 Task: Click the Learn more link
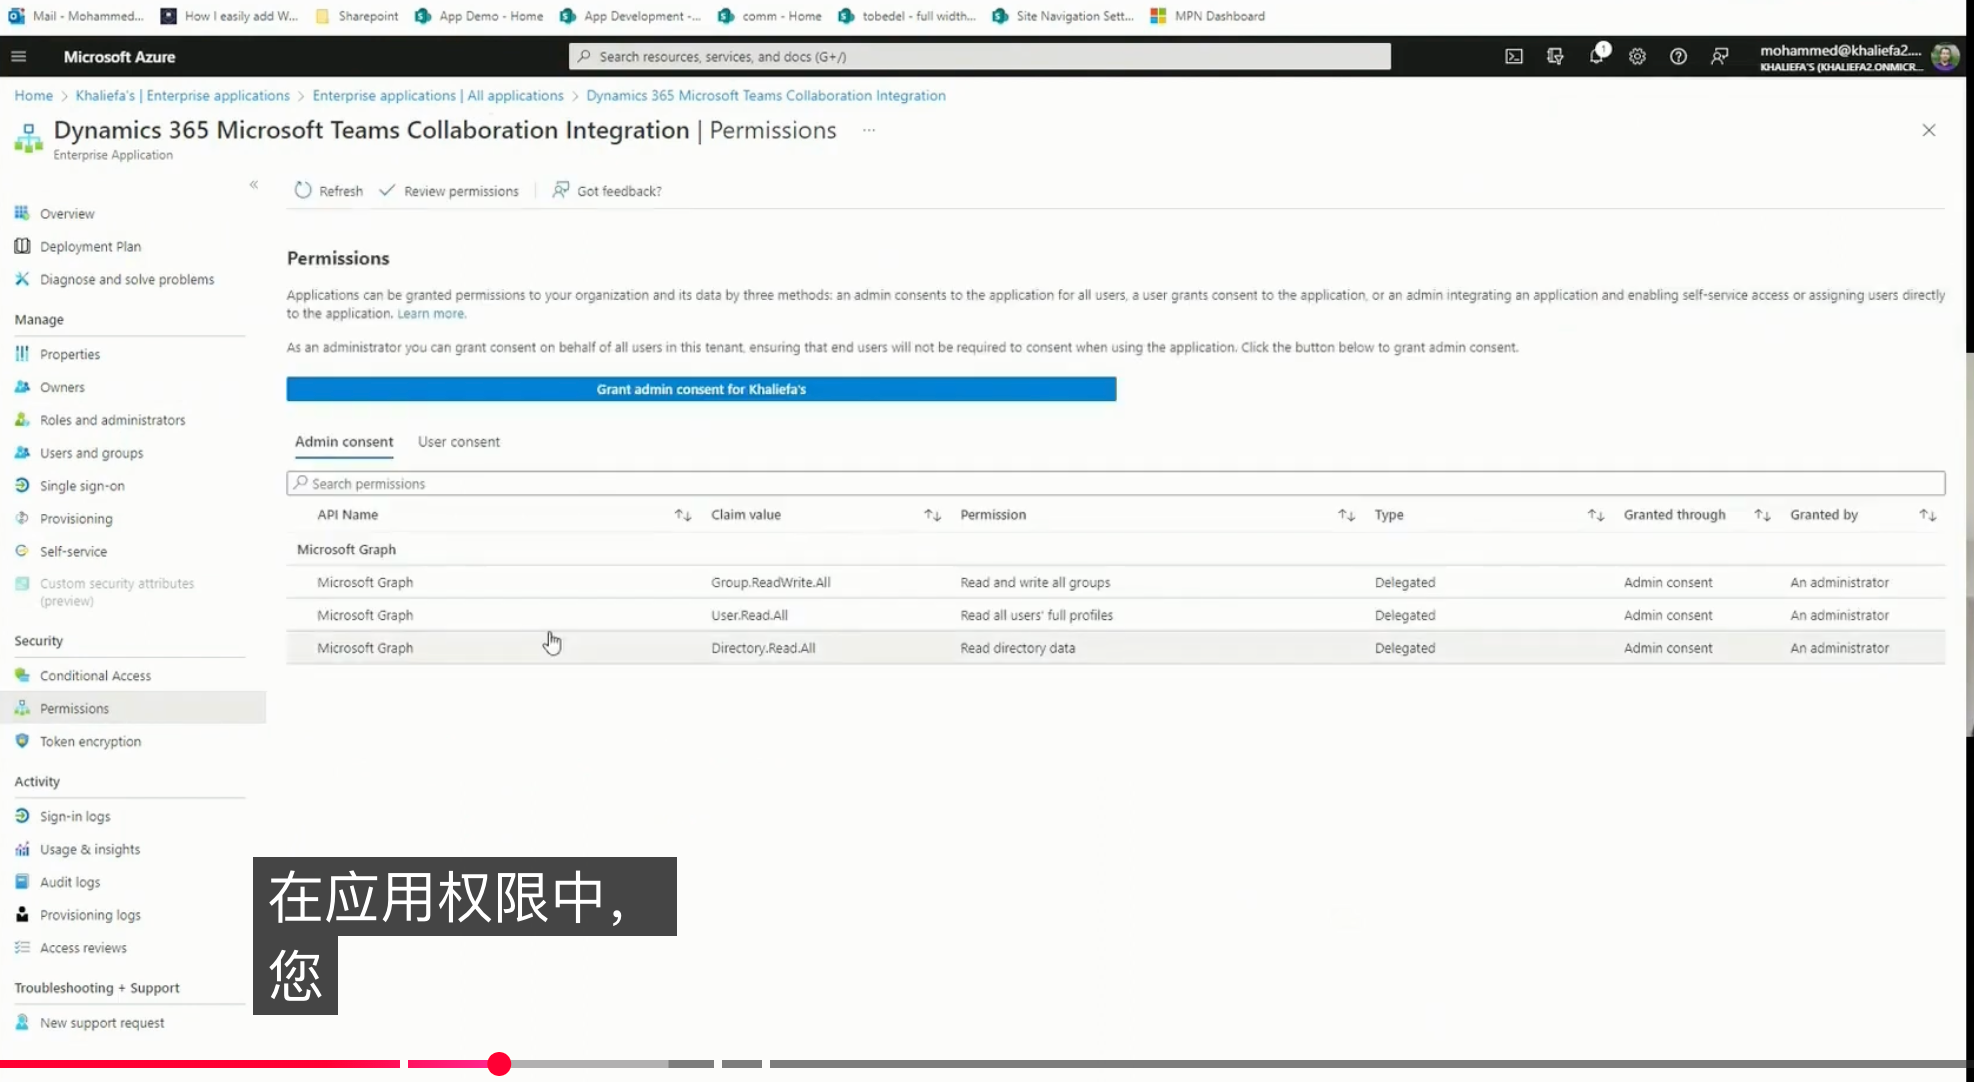click(x=431, y=314)
